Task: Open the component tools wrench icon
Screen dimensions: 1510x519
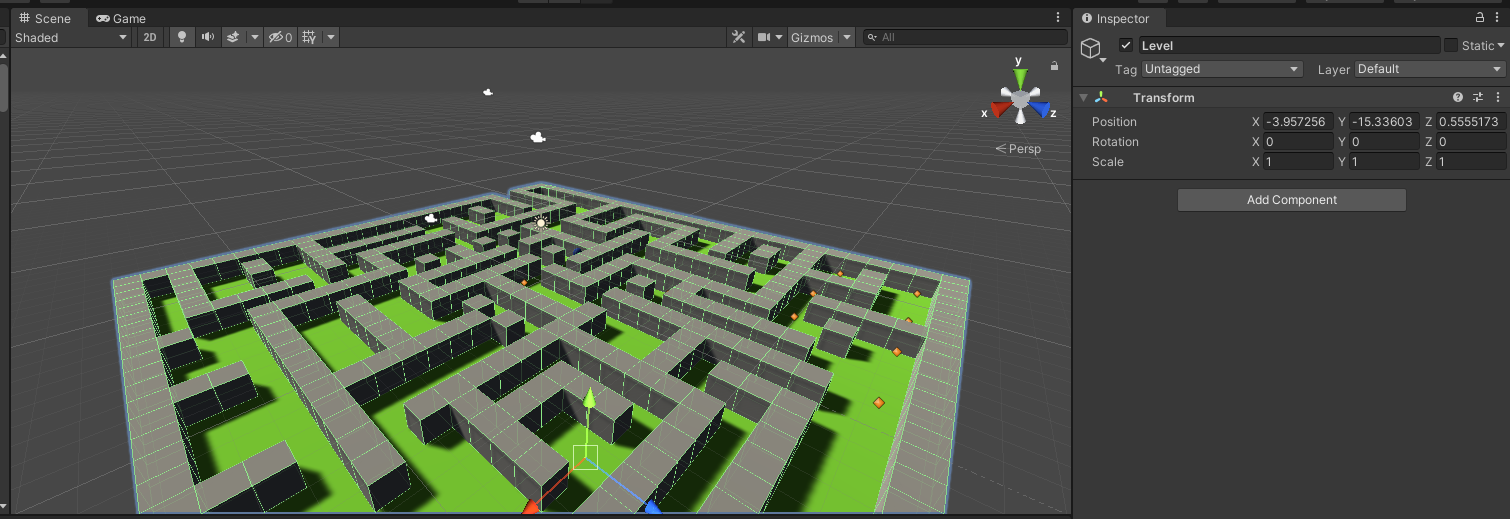Action: (x=739, y=37)
